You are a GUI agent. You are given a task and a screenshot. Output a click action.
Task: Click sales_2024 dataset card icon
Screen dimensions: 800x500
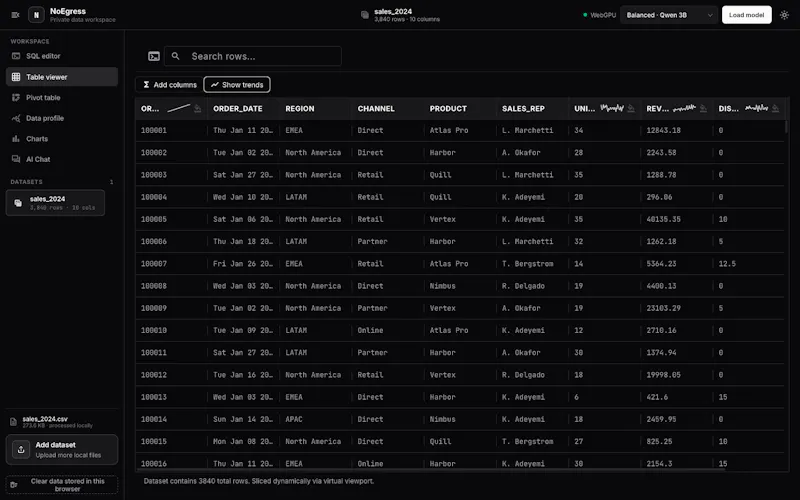(18, 203)
